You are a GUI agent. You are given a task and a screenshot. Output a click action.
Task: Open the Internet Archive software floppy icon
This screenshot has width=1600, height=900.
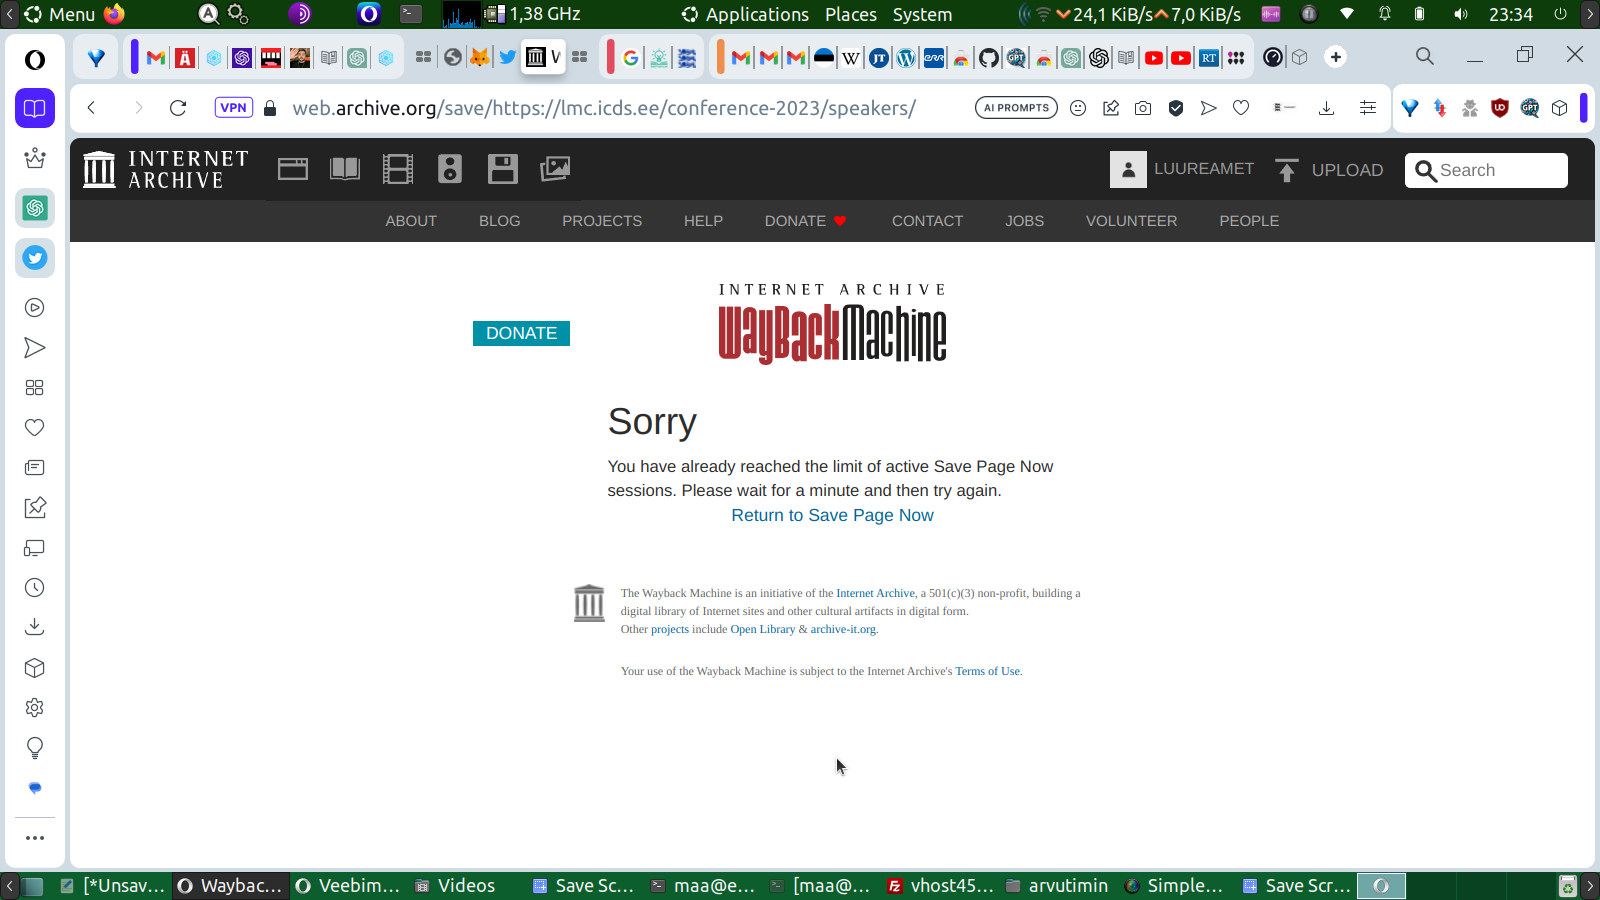tap(503, 169)
